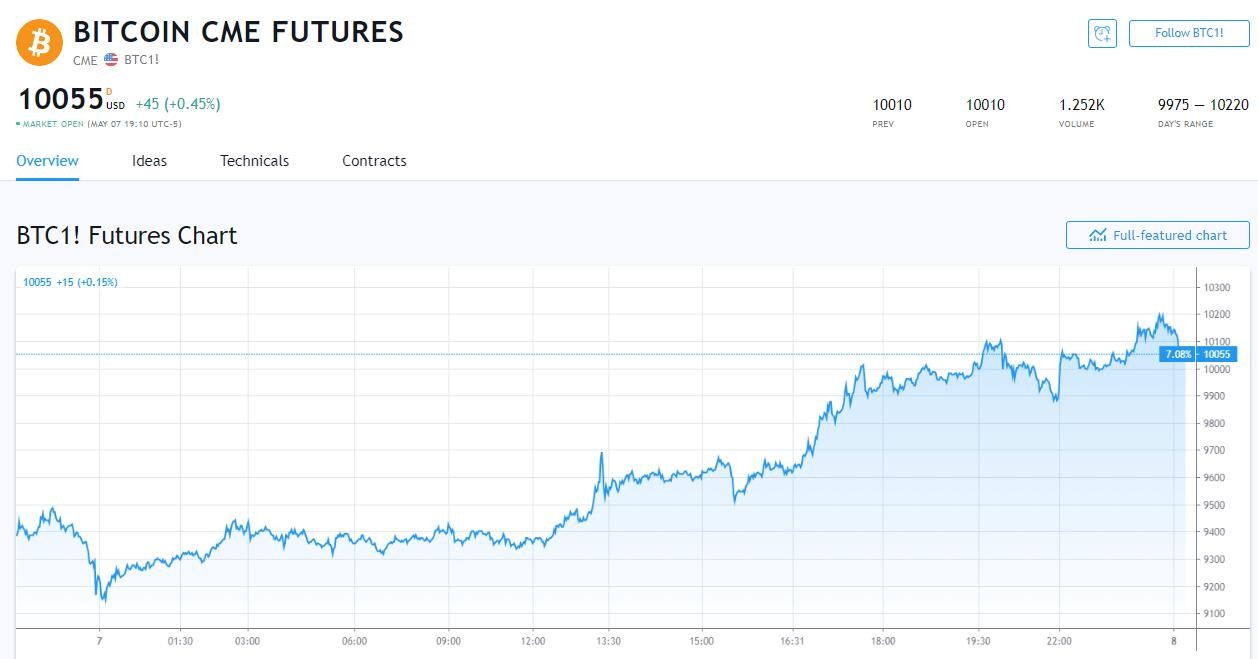The width and height of the screenshot is (1258, 659).
Task: Select the Technicals tab
Action: coord(254,161)
